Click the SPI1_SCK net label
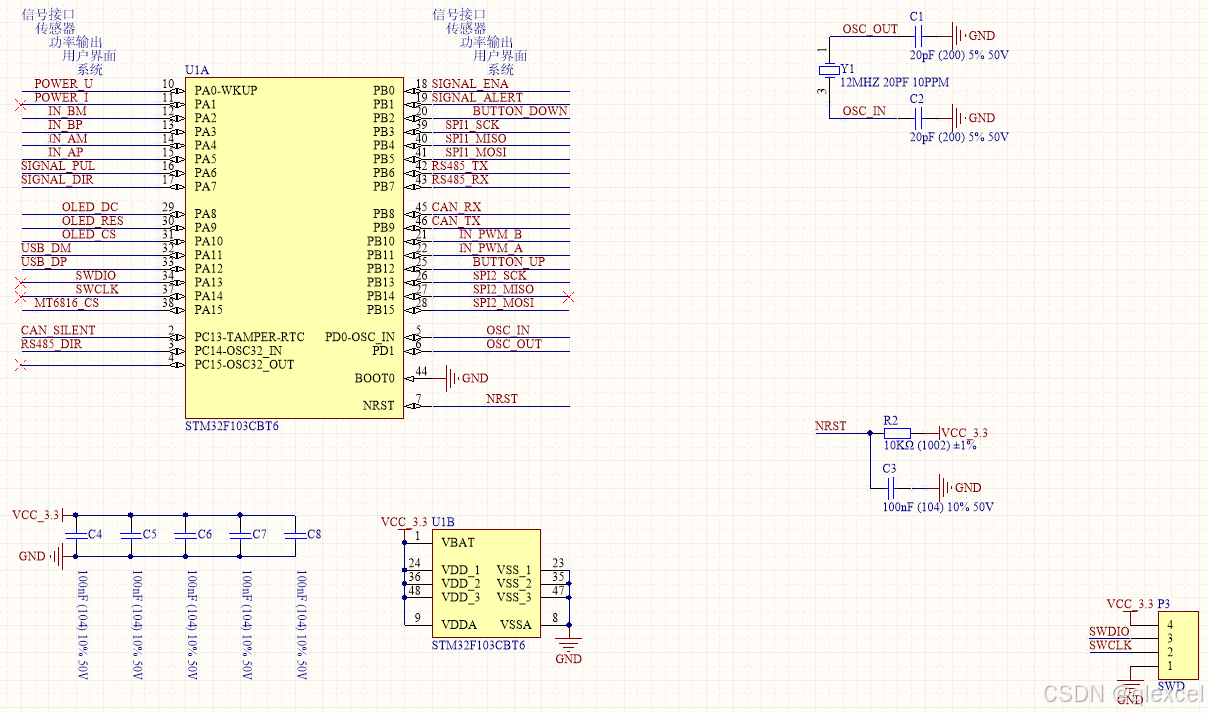Image resolution: width=1208 pixels, height=713 pixels. point(472,125)
